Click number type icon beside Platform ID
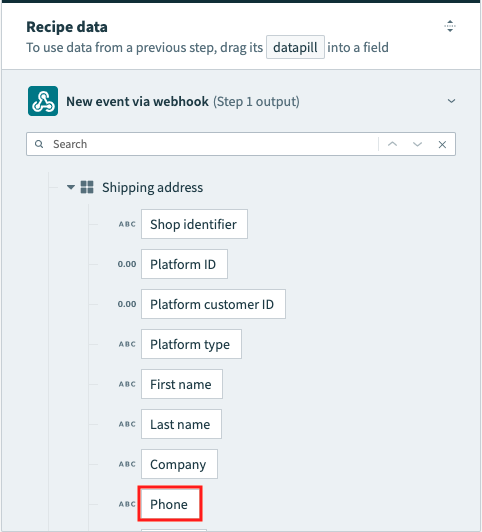Image resolution: width=482 pixels, height=532 pixels. 127,264
